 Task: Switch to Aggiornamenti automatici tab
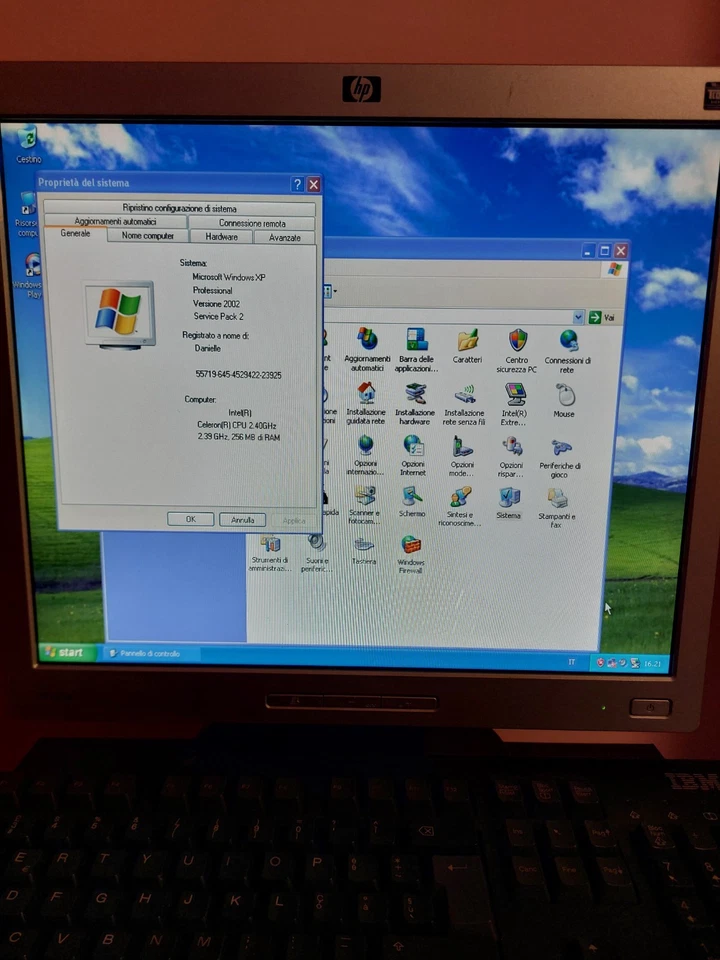115,221
